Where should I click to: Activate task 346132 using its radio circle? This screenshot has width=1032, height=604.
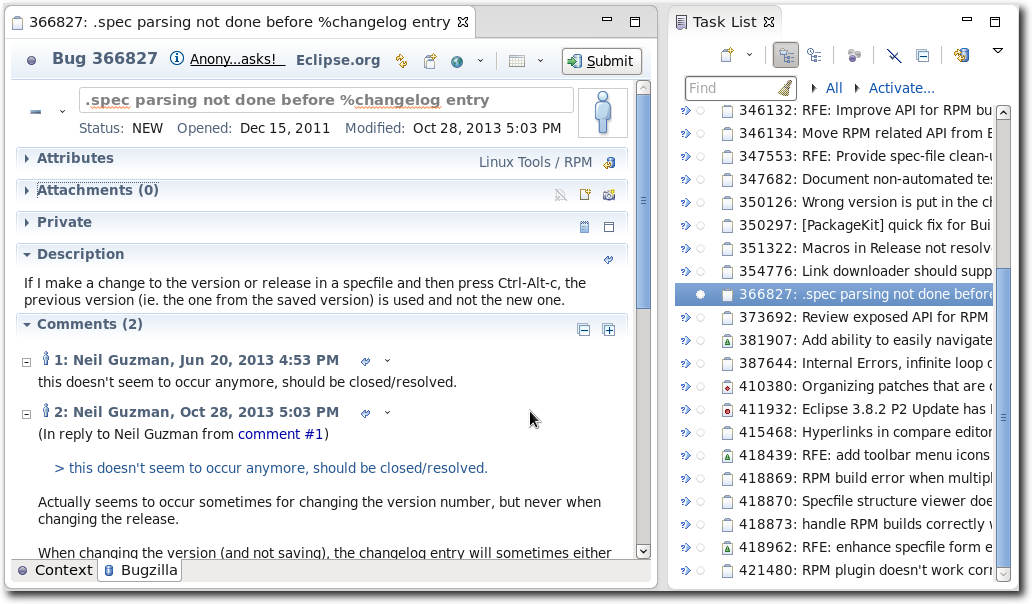point(700,111)
